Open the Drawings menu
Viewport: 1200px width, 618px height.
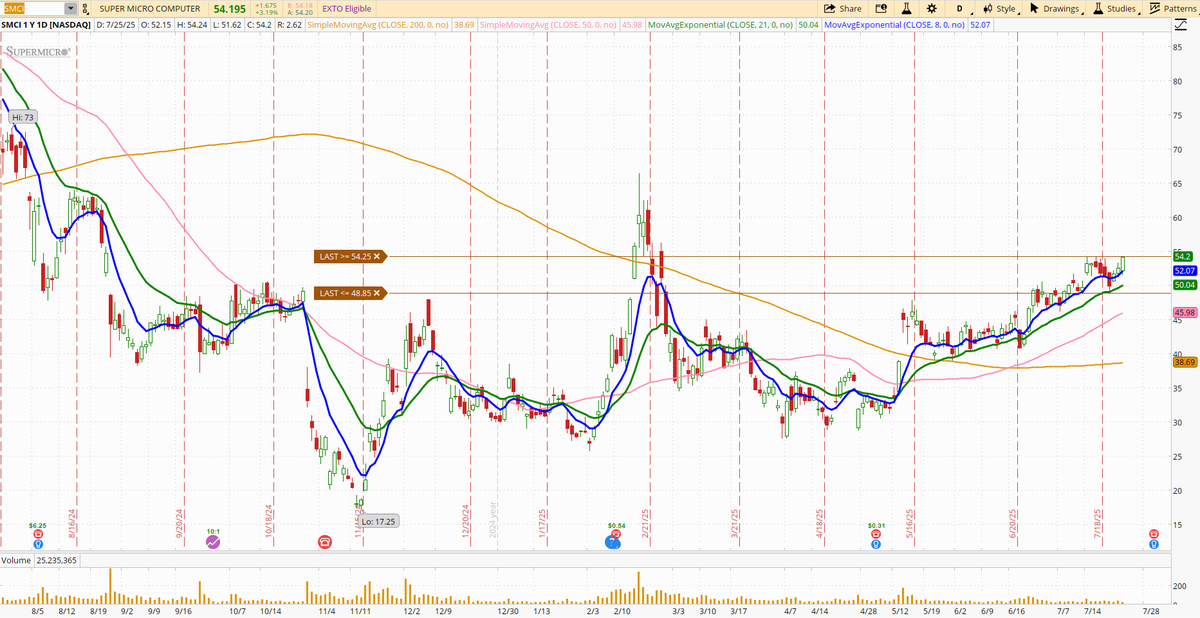[1060, 8]
